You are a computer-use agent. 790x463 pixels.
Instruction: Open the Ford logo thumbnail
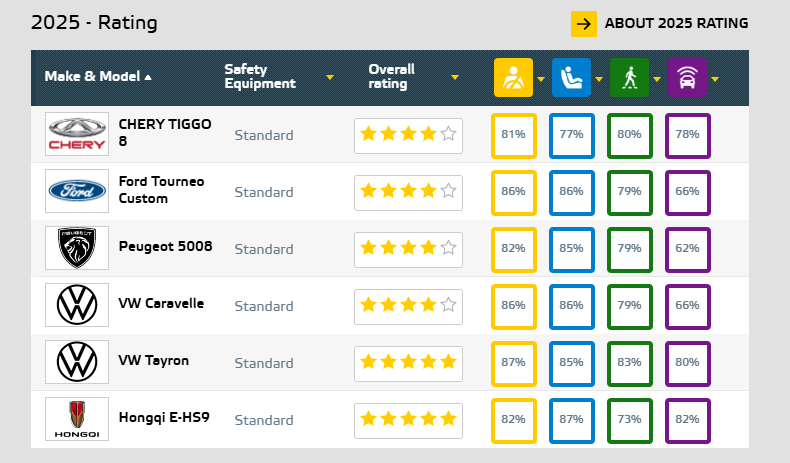pos(77,191)
